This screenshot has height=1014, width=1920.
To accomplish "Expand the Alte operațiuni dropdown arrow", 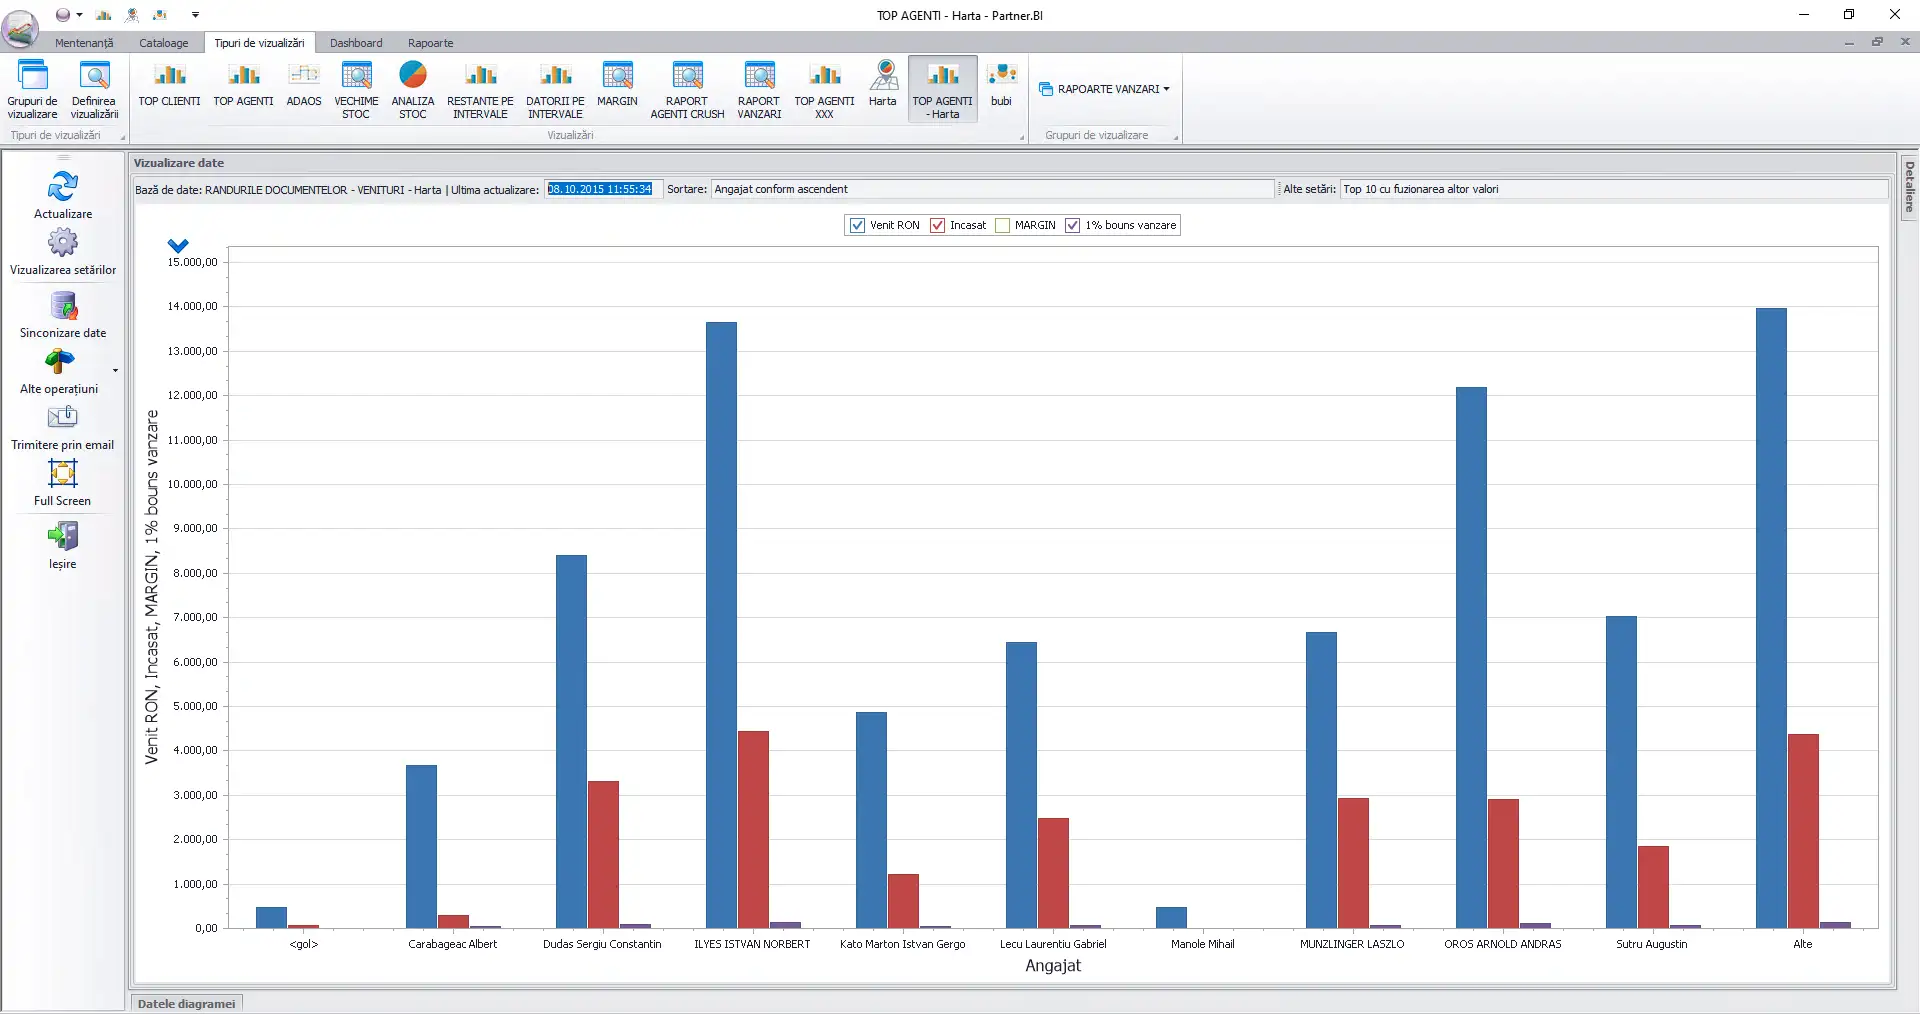I will (x=115, y=371).
